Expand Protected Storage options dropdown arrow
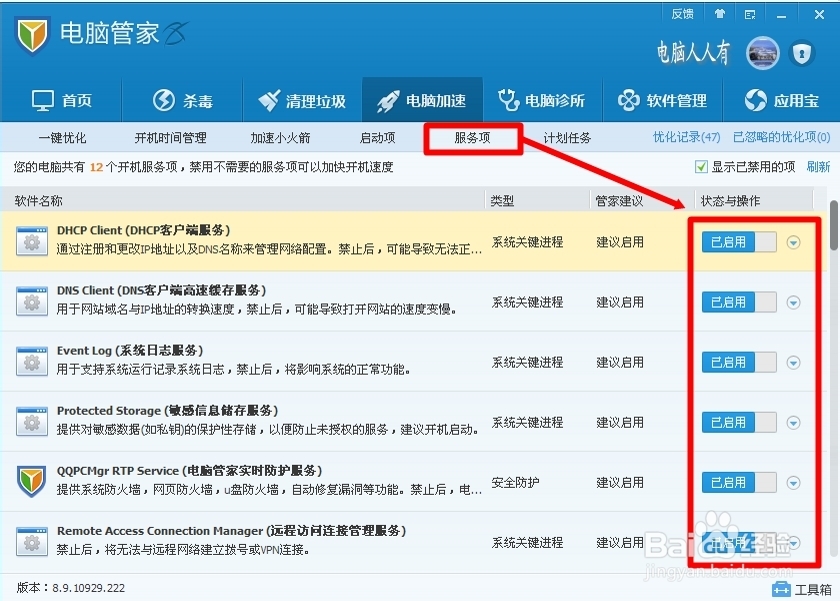 pyautogui.click(x=793, y=423)
